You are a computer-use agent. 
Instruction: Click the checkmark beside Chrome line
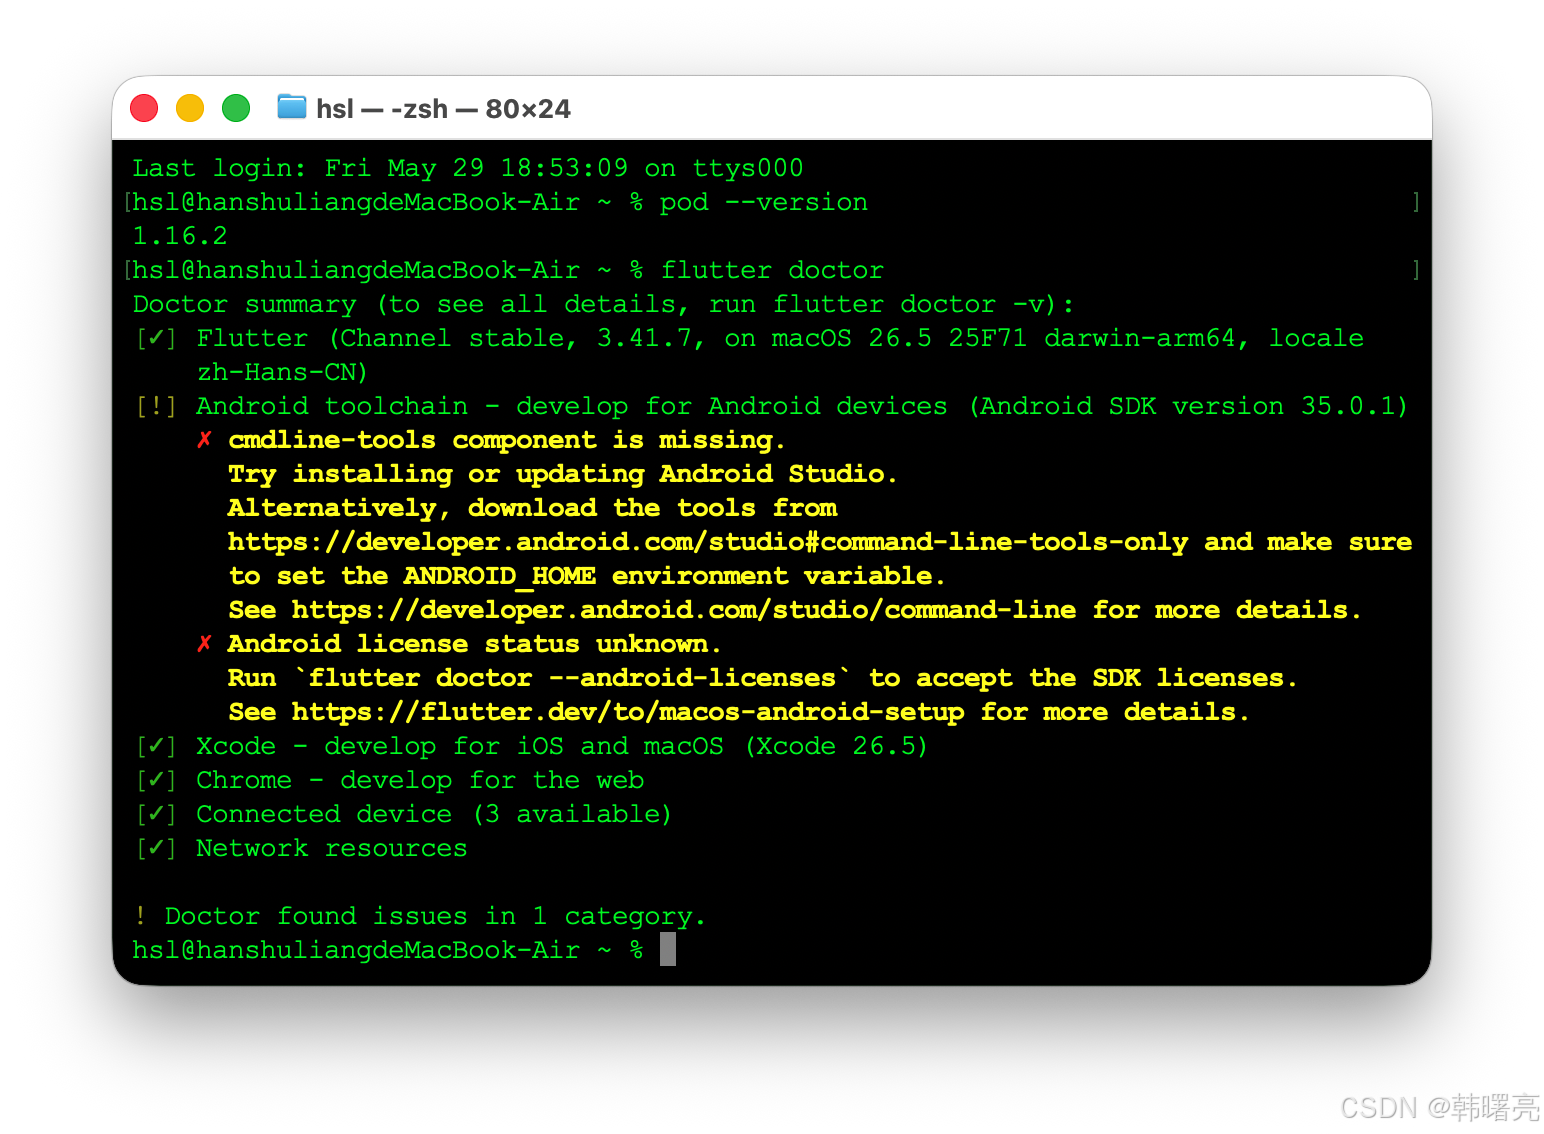click(x=156, y=780)
